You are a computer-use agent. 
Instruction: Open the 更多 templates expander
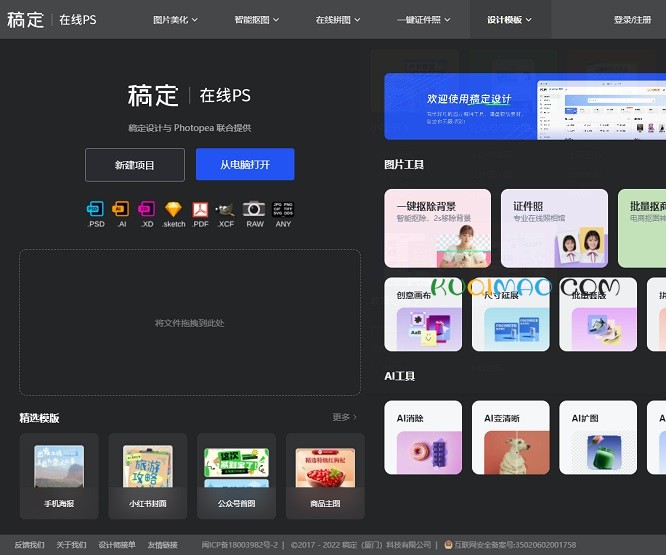344,417
